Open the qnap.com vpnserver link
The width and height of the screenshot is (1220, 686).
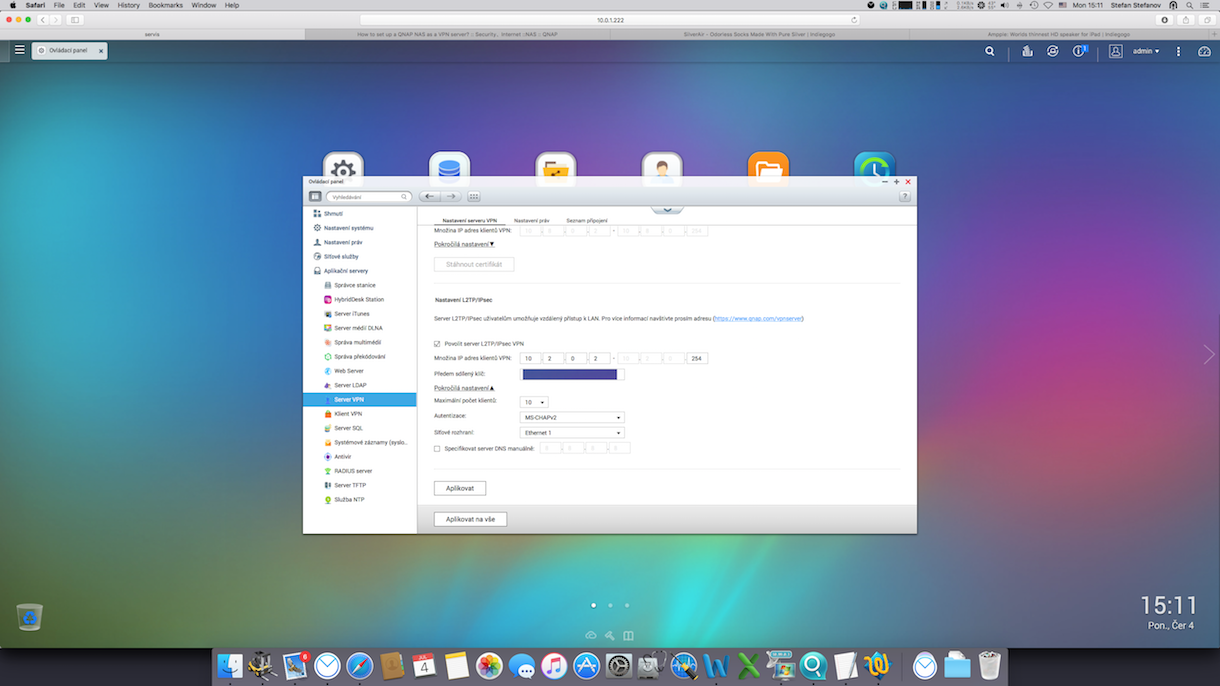click(x=758, y=319)
